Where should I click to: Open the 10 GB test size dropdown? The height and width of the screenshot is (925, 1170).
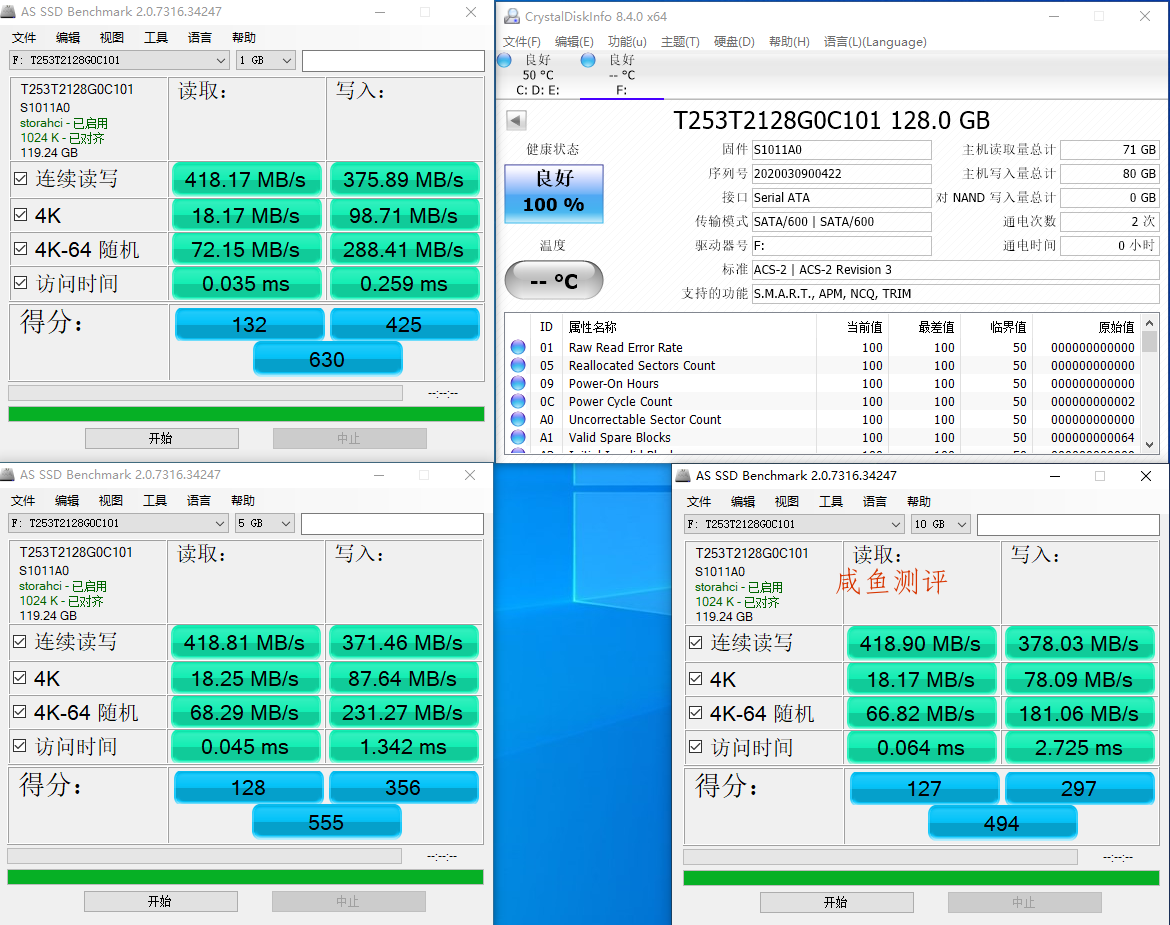(941, 524)
